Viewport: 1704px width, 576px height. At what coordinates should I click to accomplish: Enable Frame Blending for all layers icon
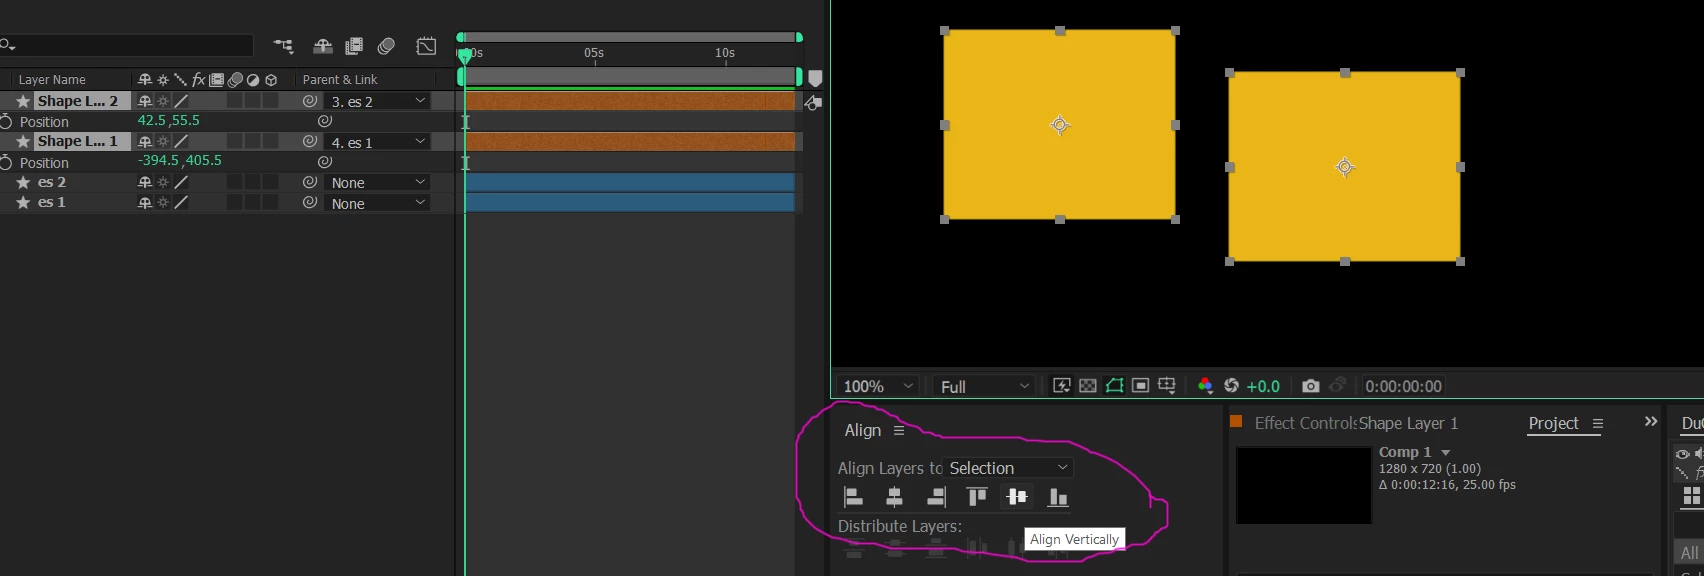point(354,46)
